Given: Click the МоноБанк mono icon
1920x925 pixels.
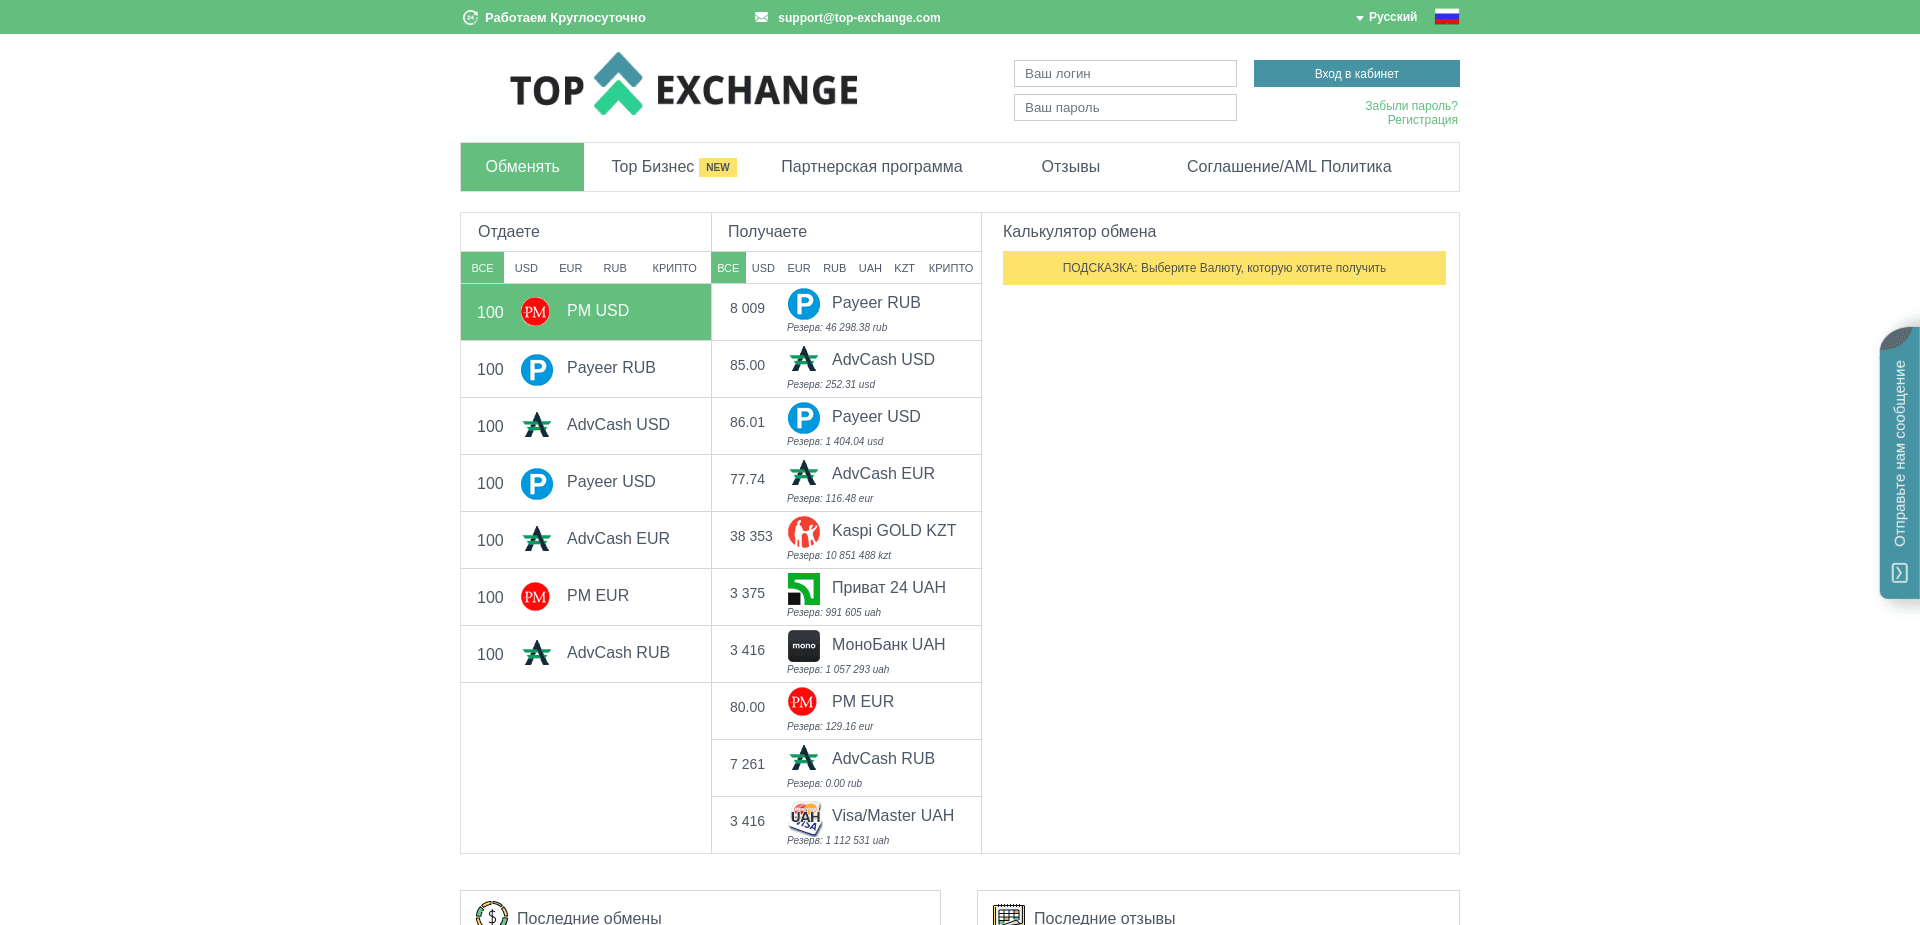Looking at the screenshot, I should point(803,646).
